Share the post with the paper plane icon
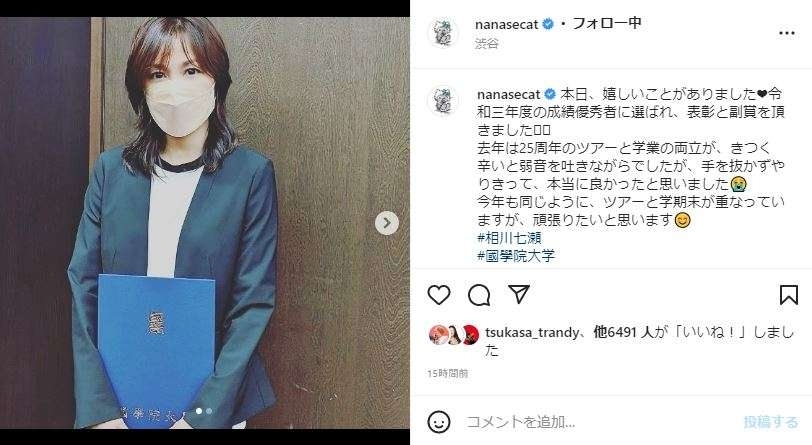 pos(518,294)
